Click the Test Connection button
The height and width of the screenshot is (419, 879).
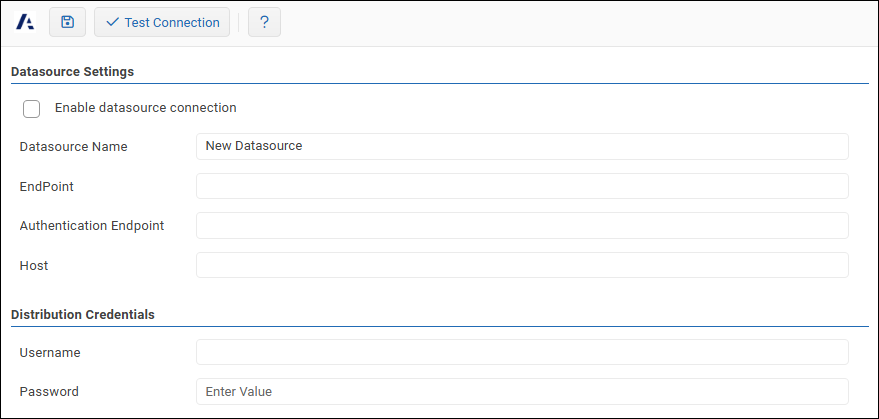pos(162,22)
